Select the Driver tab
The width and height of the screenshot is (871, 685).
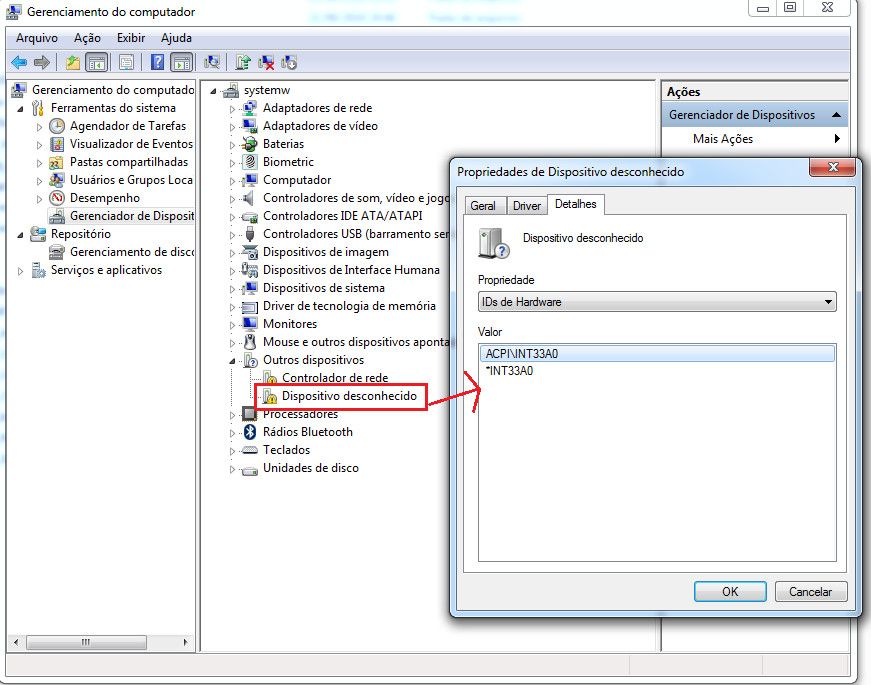(x=527, y=205)
